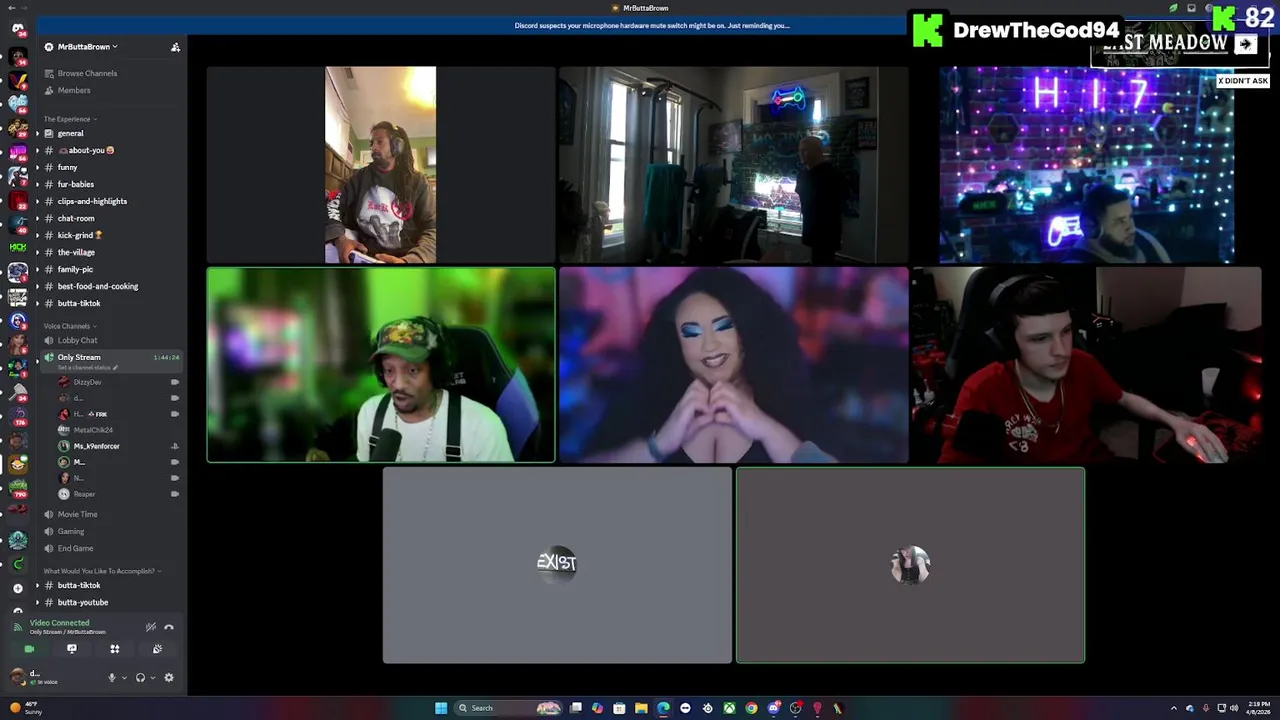Open Xbox app from taskbar
The width and height of the screenshot is (1280, 720).
(730, 708)
